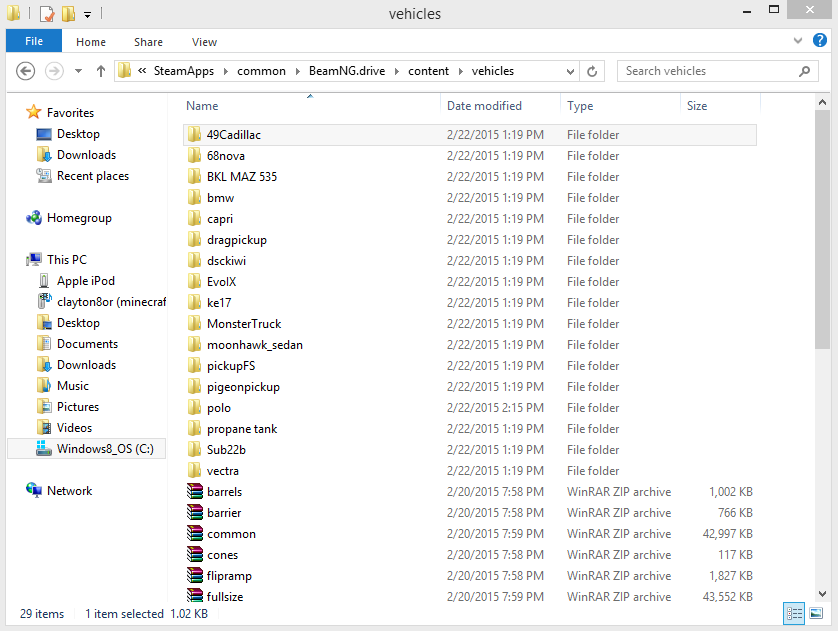
Task: Open Videos folder under This PC
Action: [x=74, y=427]
